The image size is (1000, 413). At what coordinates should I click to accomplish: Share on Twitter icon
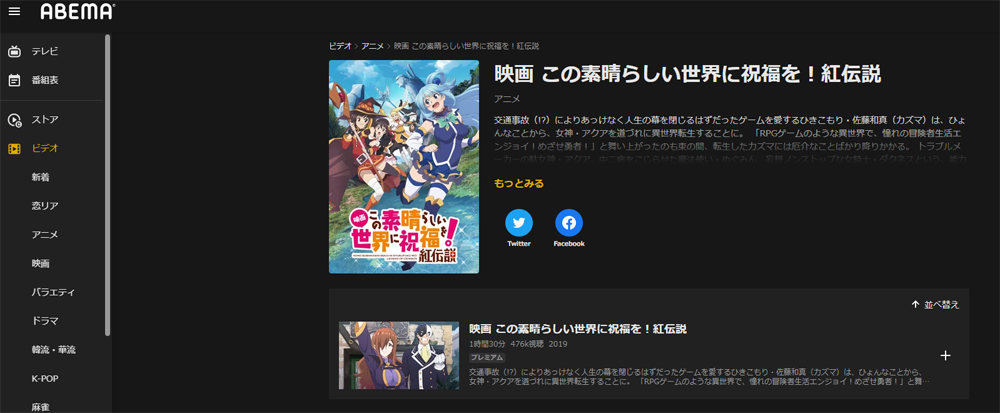pyautogui.click(x=518, y=223)
